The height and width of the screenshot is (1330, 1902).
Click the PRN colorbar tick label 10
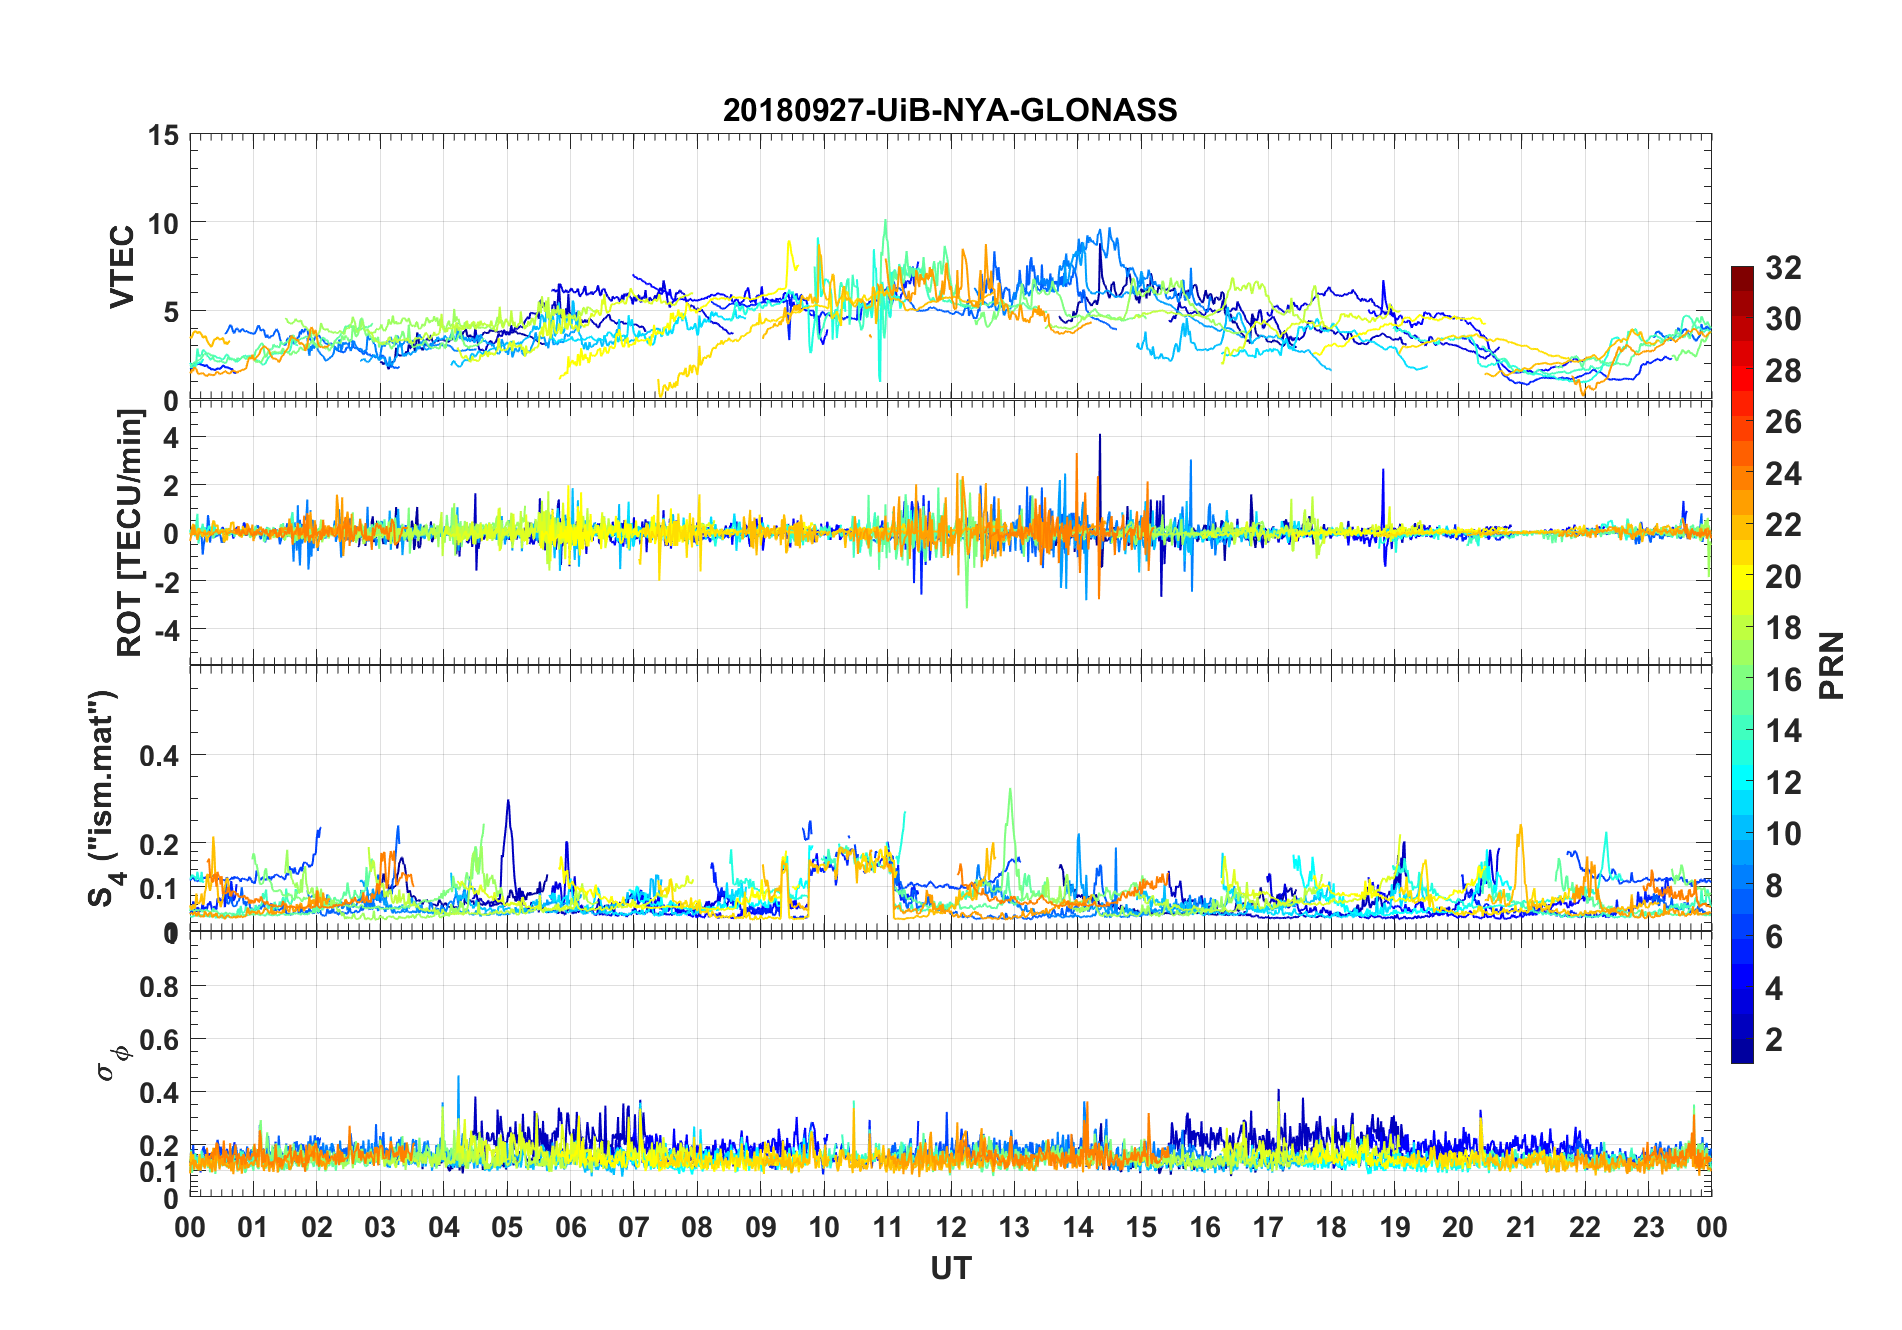tap(1784, 834)
